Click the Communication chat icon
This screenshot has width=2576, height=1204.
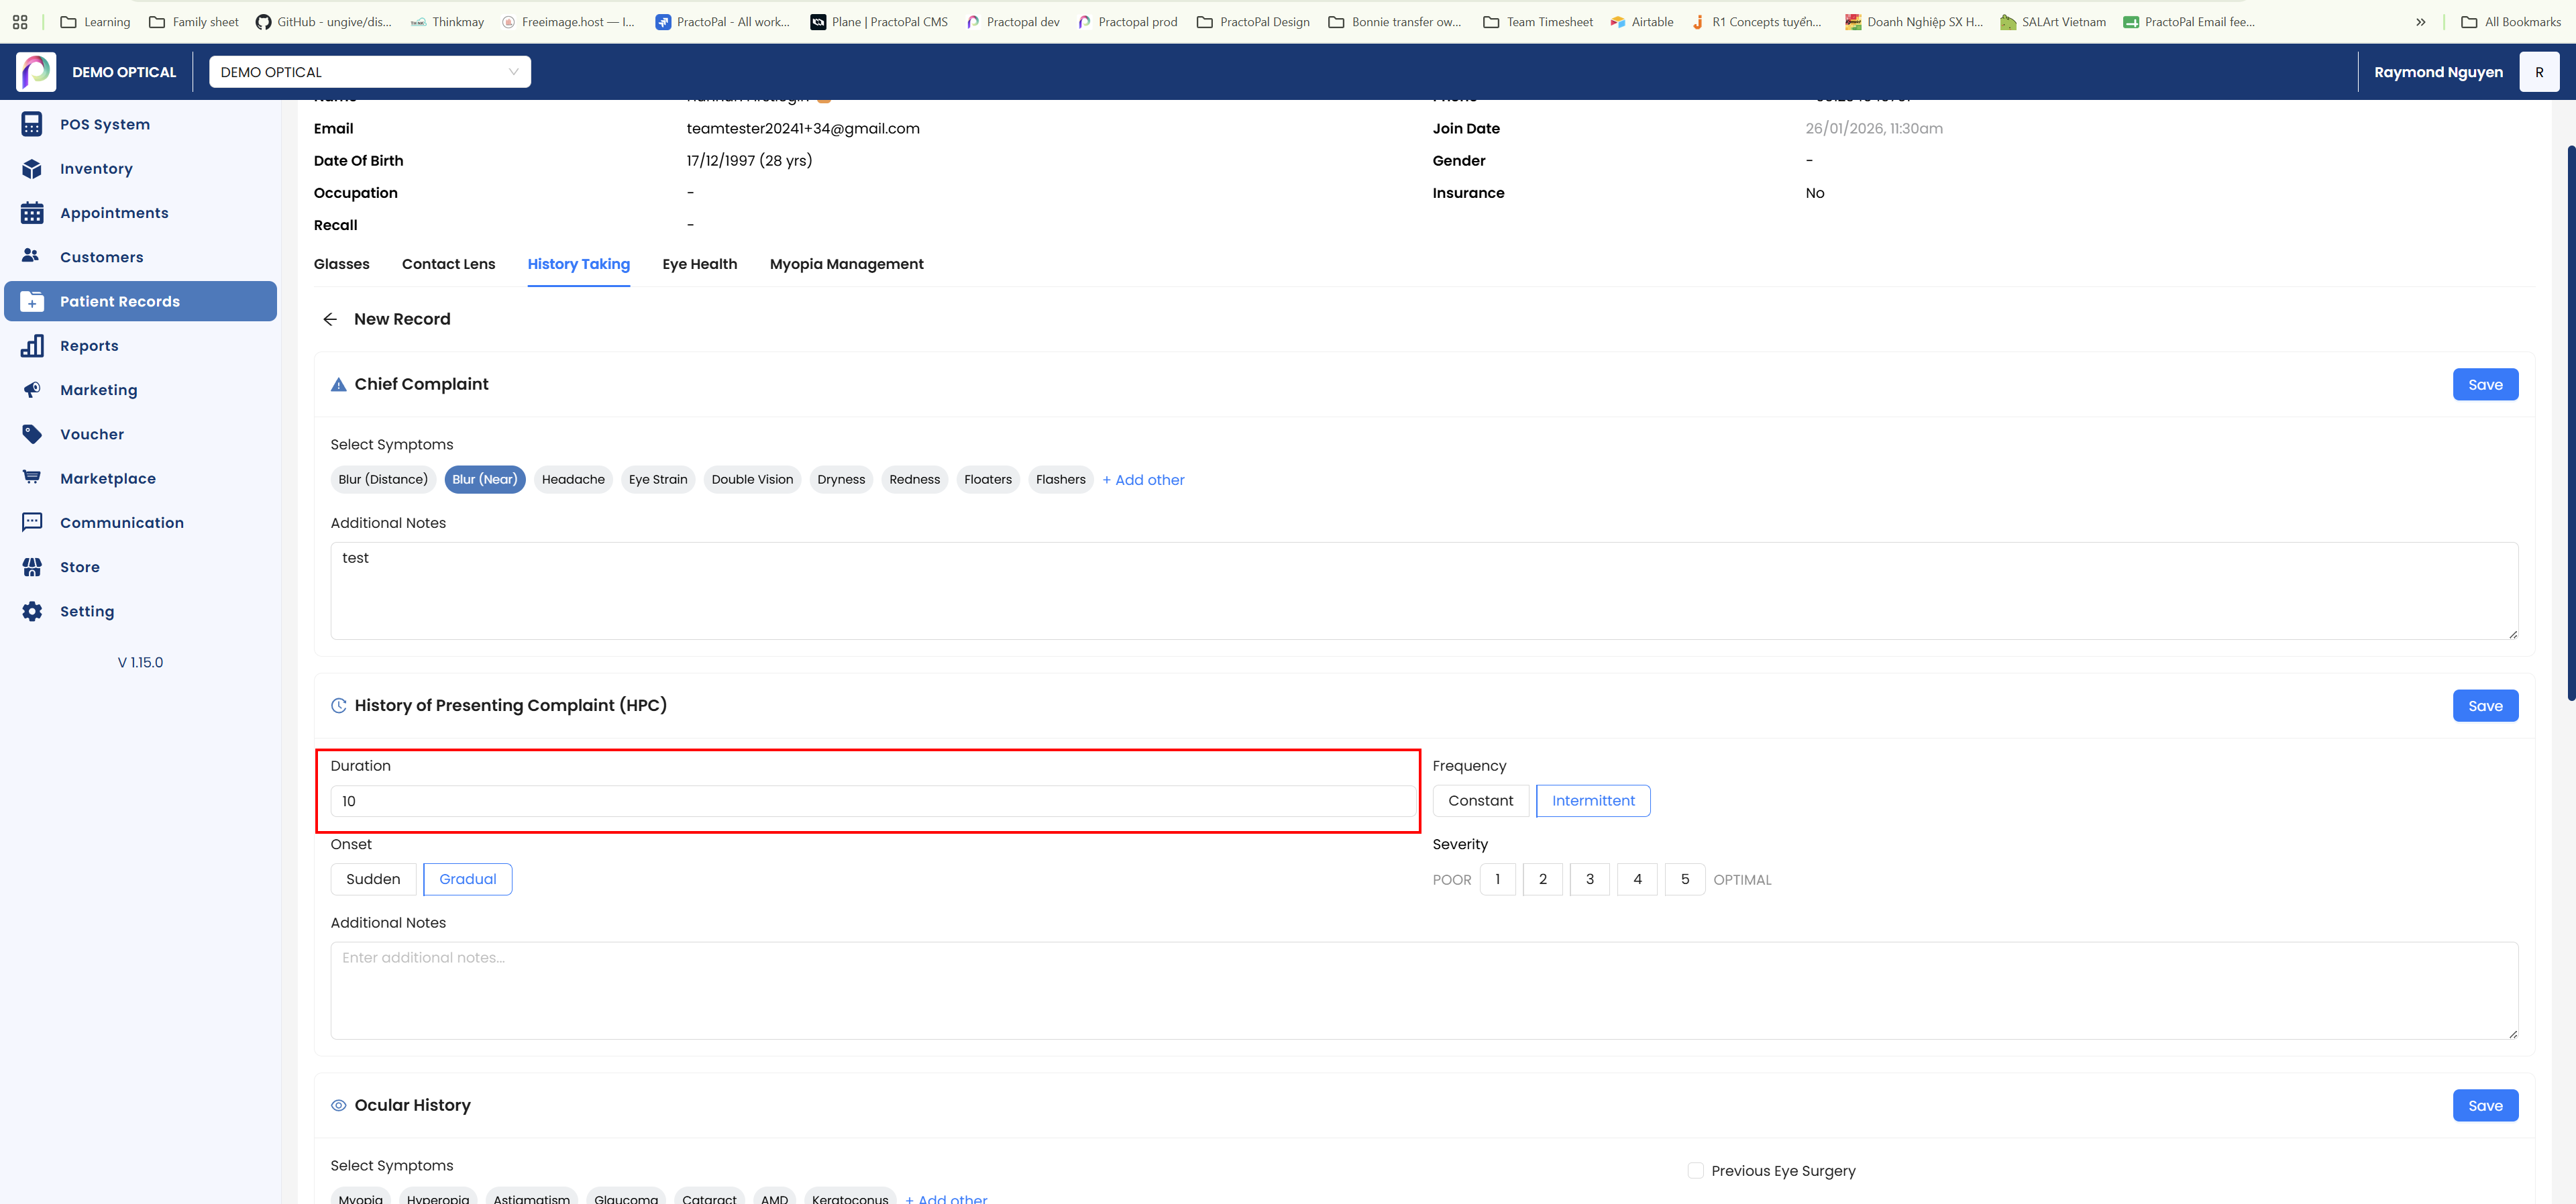click(x=32, y=523)
